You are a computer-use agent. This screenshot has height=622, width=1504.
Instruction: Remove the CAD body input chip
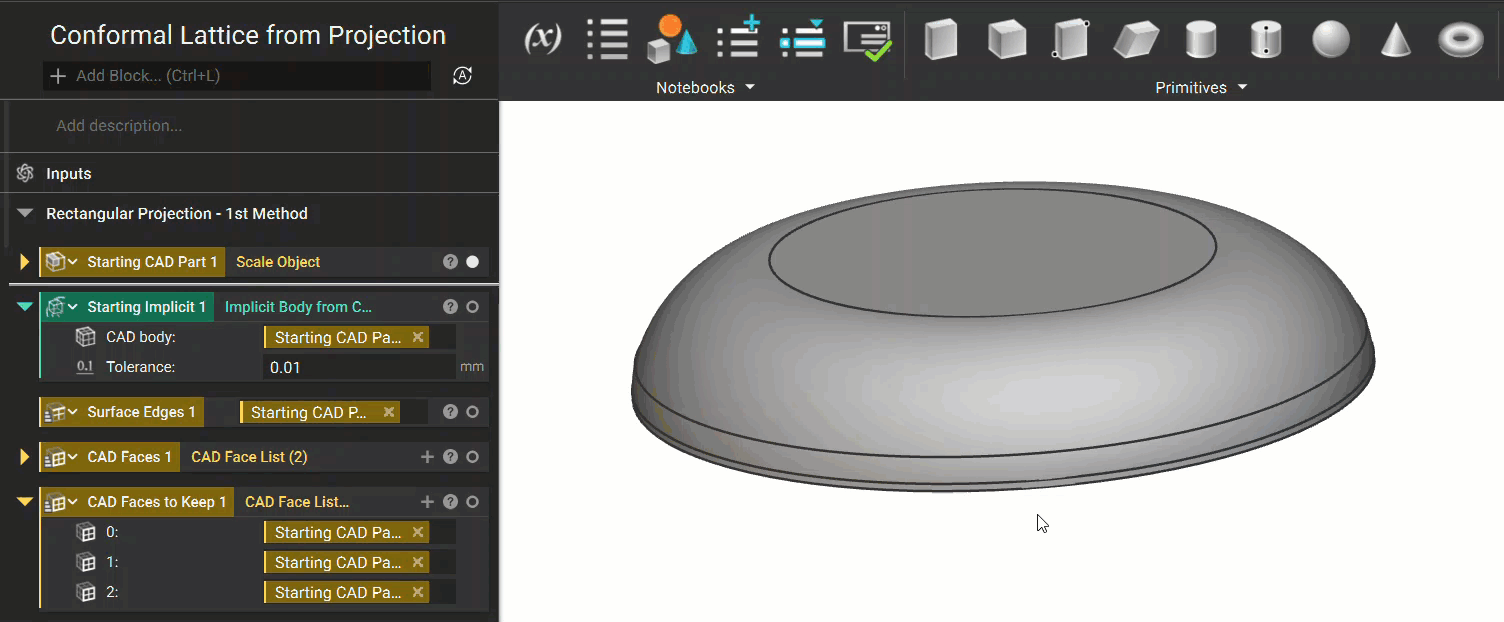pos(418,337)
